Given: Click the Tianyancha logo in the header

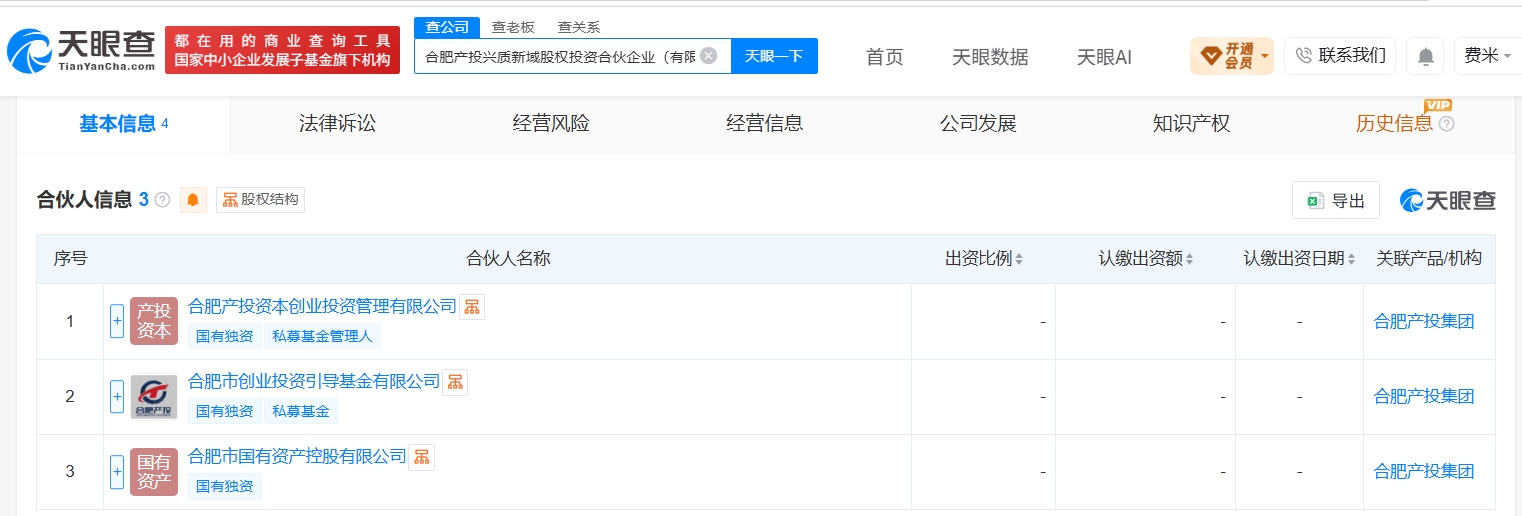Looking at the screenshot, I should point(81,50).
